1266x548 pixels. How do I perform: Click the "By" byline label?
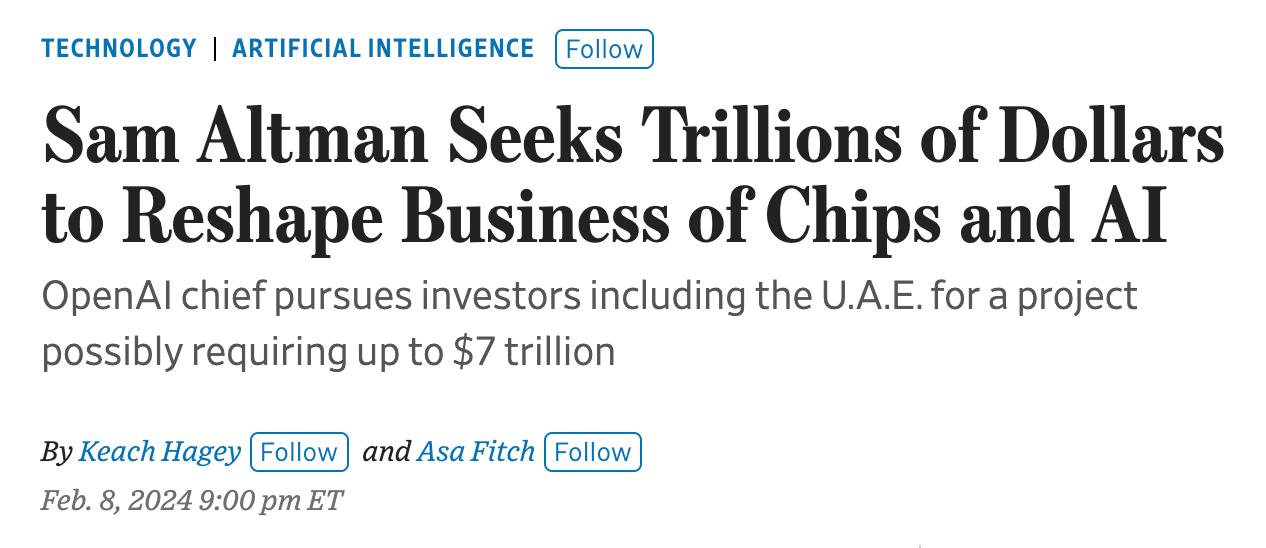(x=56, y=452)
